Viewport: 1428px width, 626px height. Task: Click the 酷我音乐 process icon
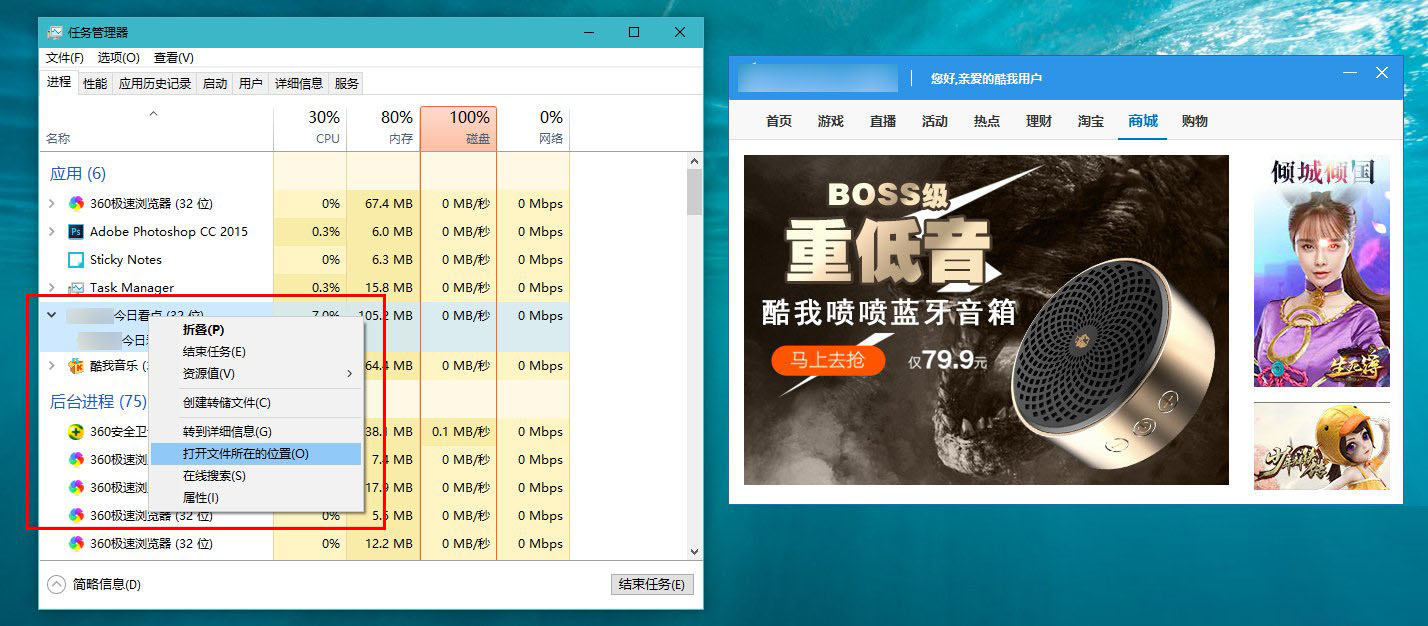click(x=75, y=366)
